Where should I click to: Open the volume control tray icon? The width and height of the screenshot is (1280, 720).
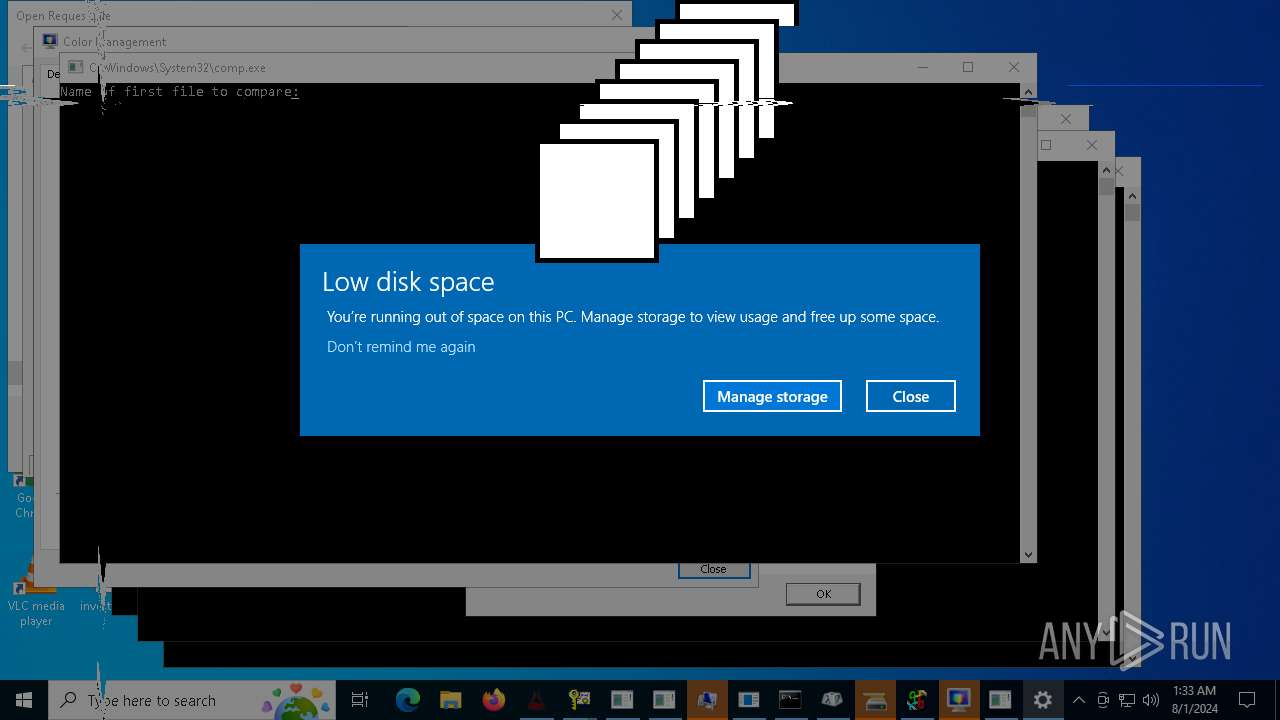click(x=1151, y=700)
